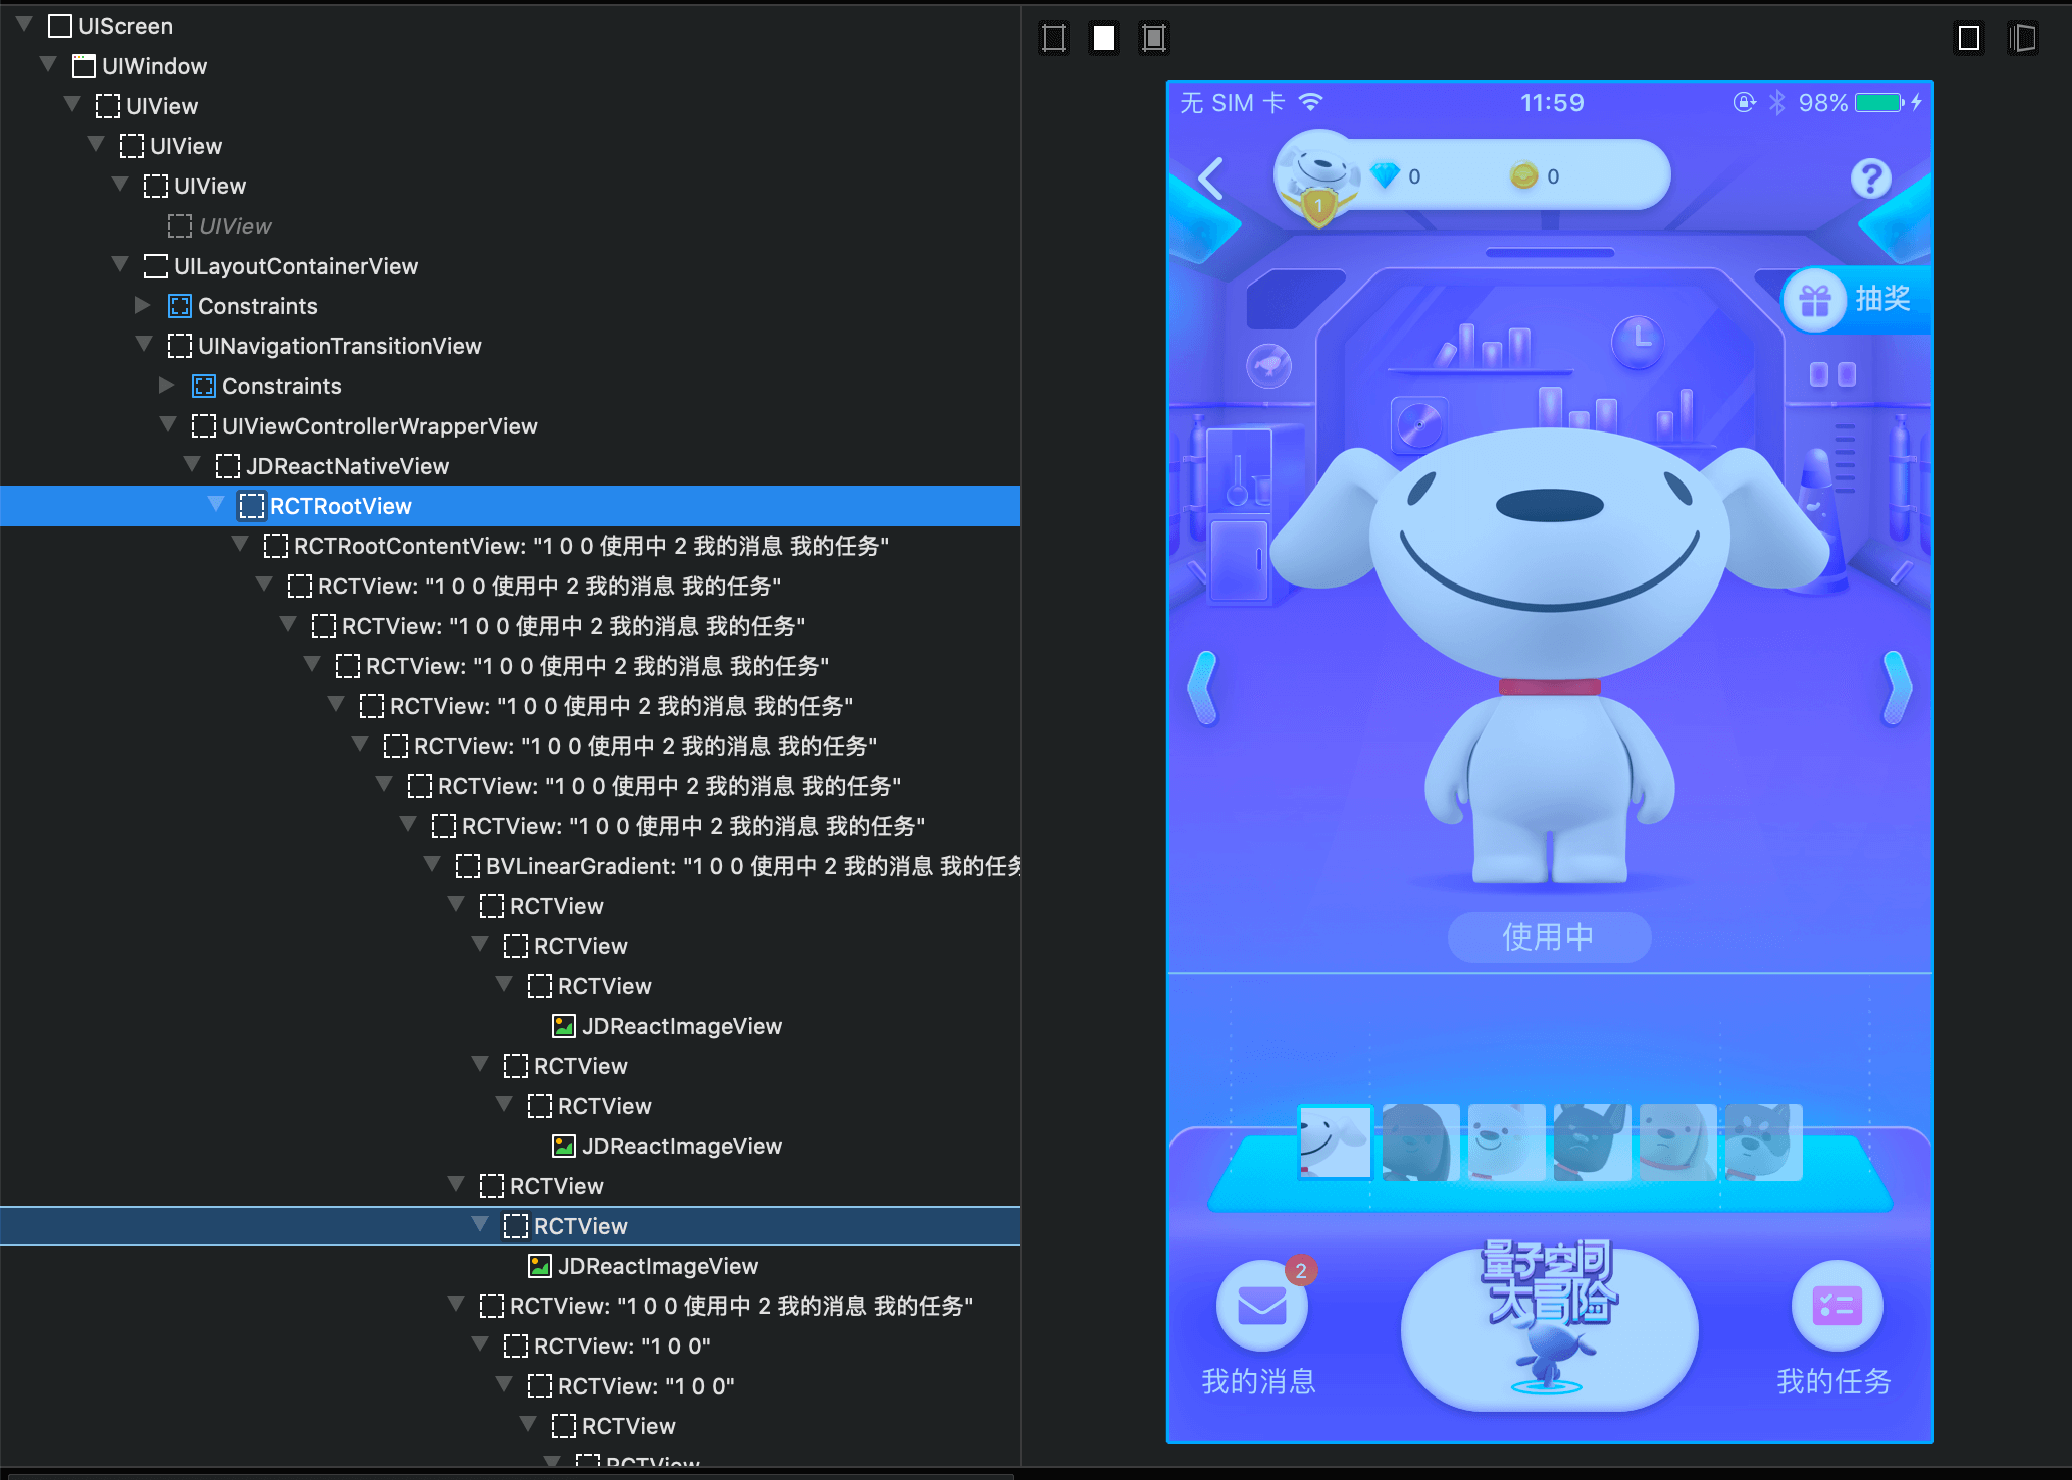Toggle the solid white view mode button
2072x1480 pixels.
[1103, 38]
